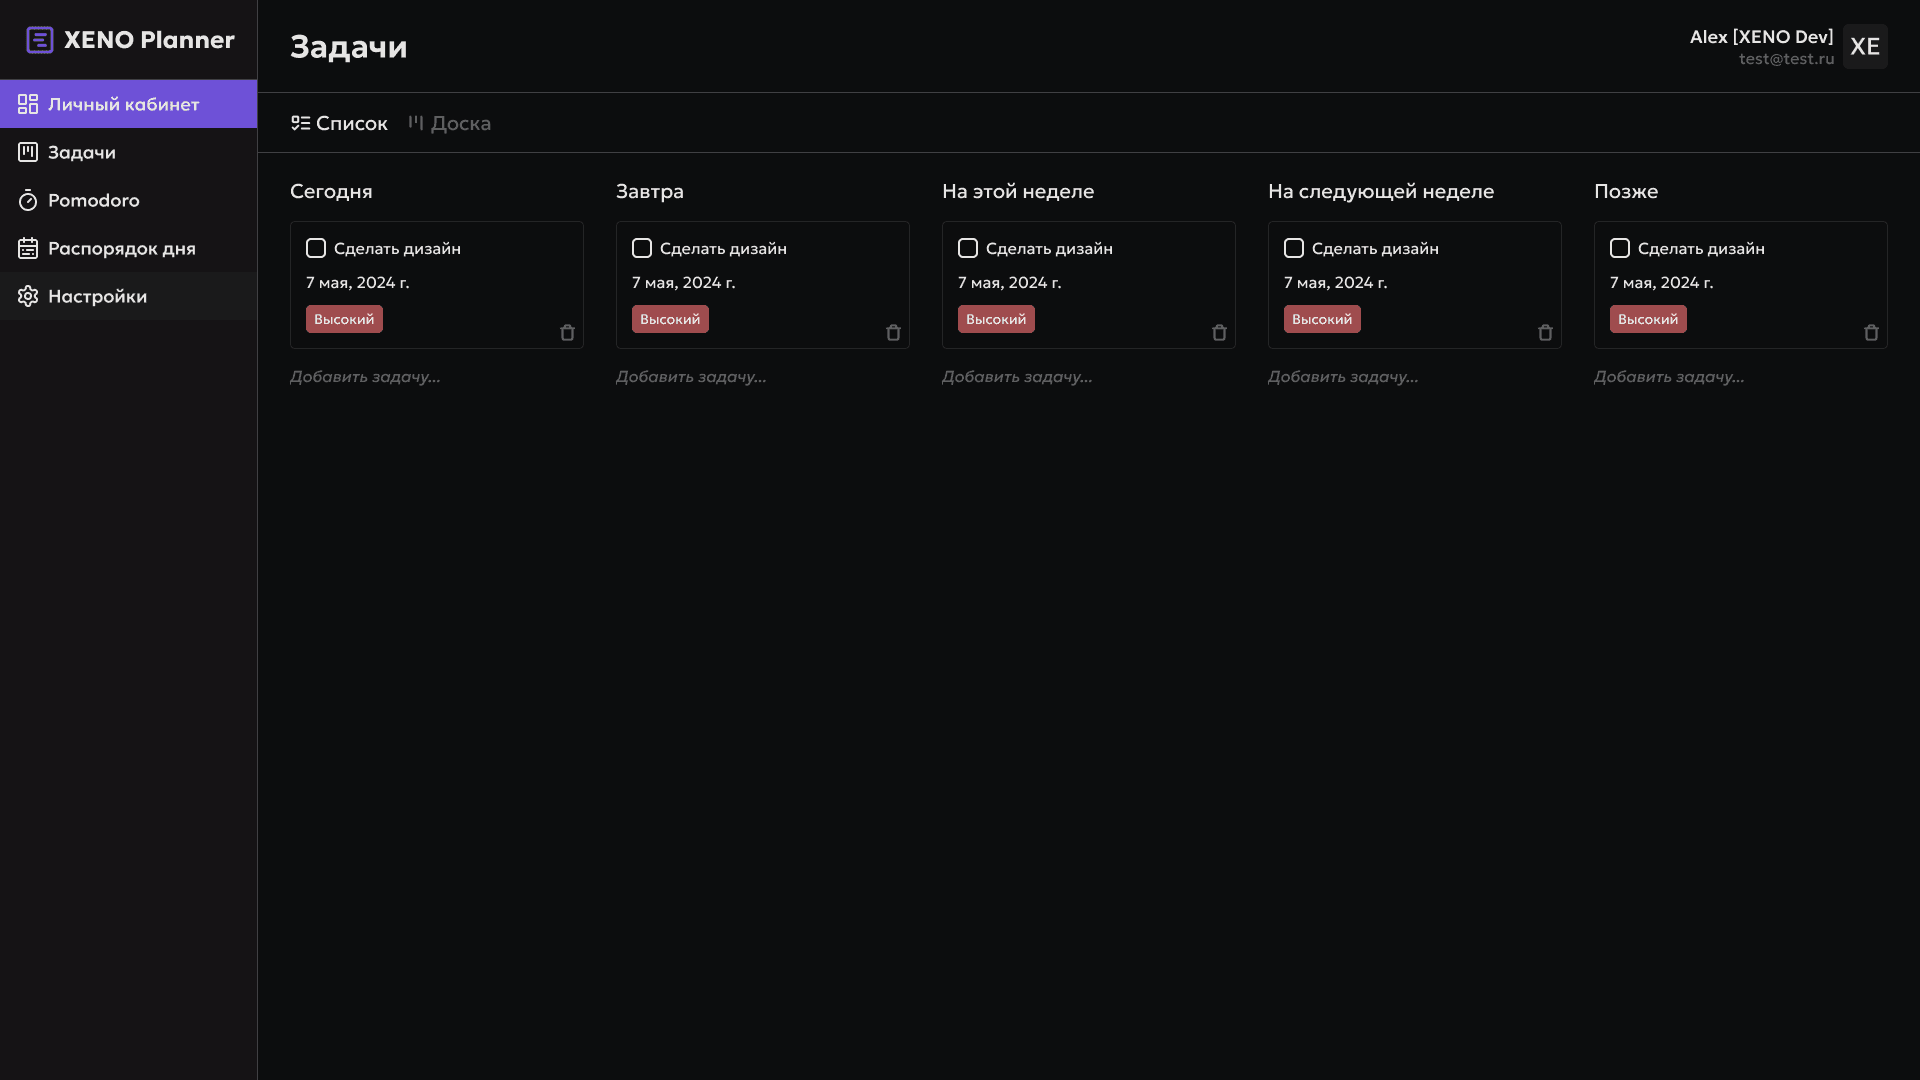Click the Pomodoro timer icon in sidebar
Screen dimensions: 1920x1080
[x=28, y=201]
